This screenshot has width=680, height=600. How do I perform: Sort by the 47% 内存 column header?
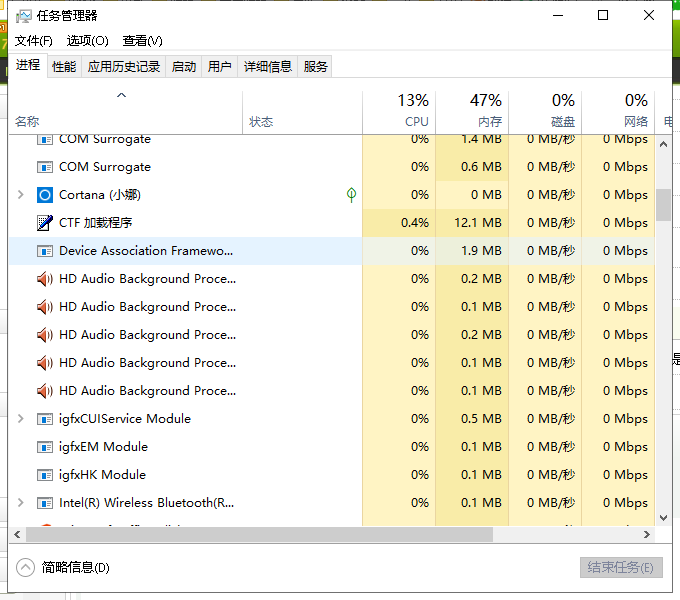pos(472,111)
